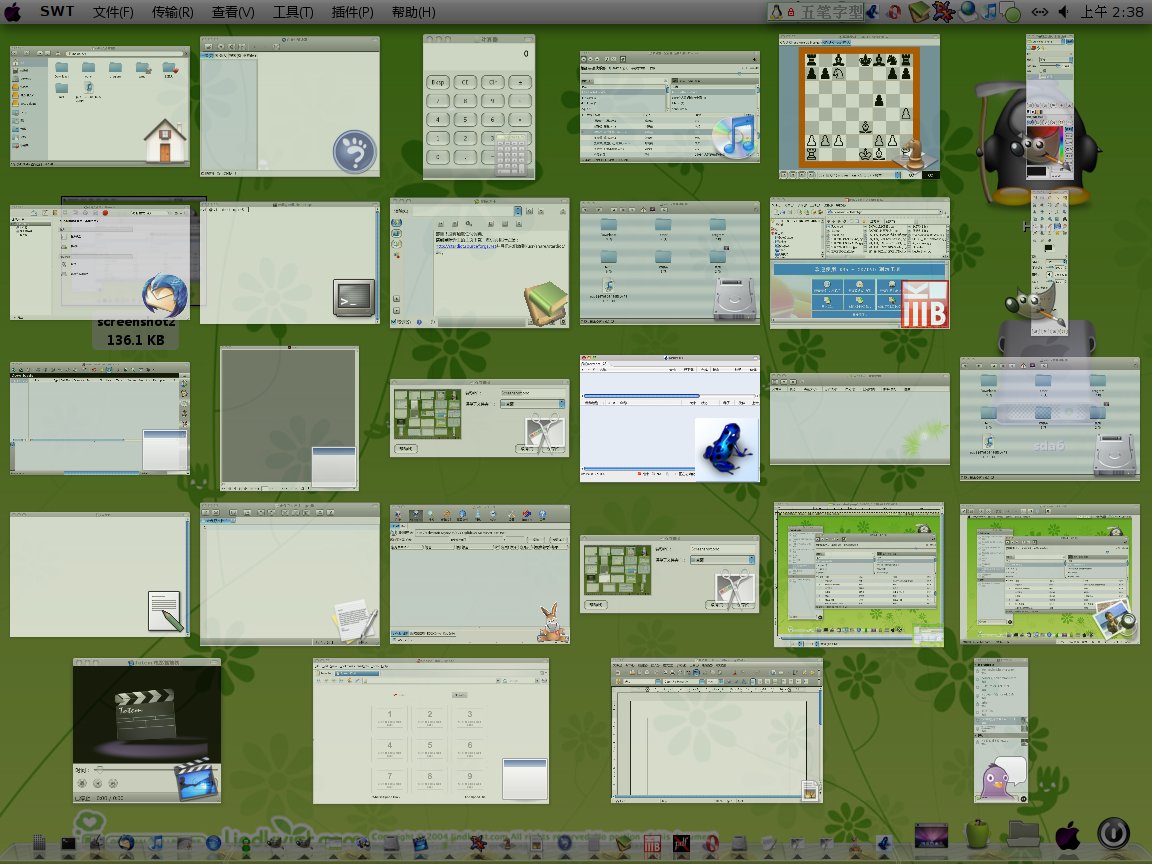Open the 插件(P) menu
The width and height of the screenshot is (1152, 864).
point(353,12)
